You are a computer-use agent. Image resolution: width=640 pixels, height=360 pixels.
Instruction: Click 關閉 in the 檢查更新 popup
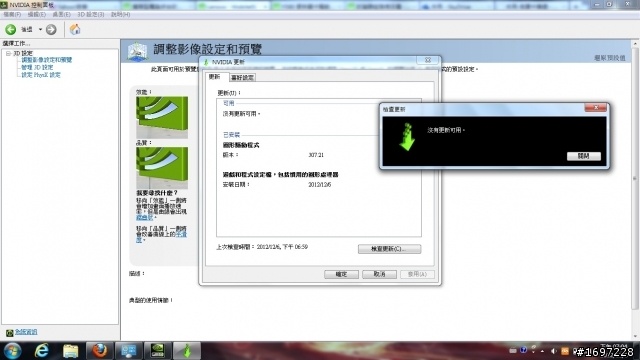584,156
